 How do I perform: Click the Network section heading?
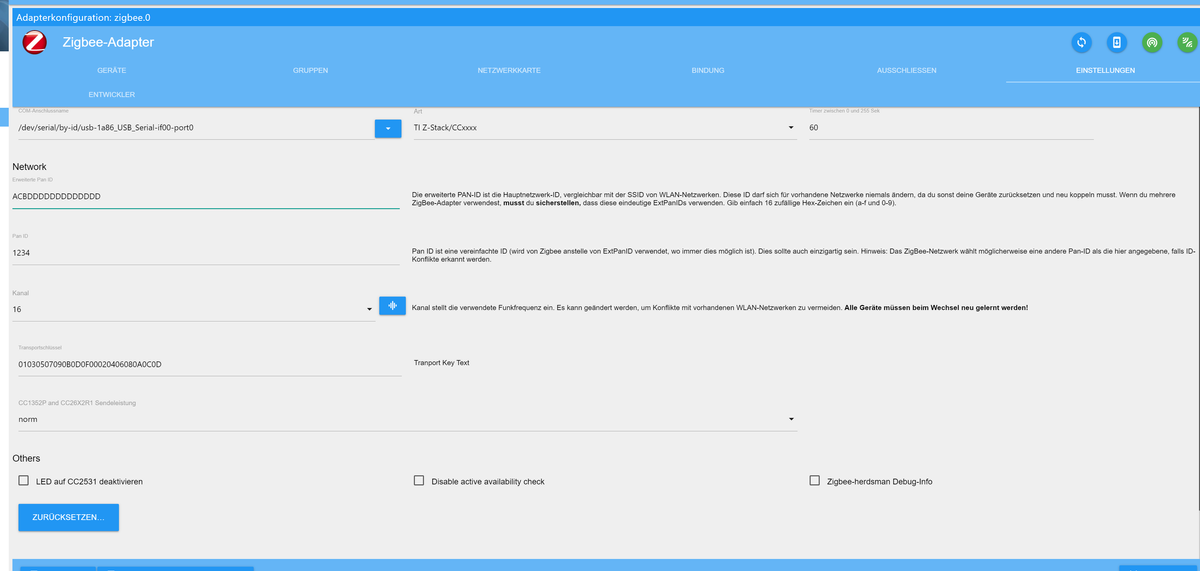coord(30,166)
